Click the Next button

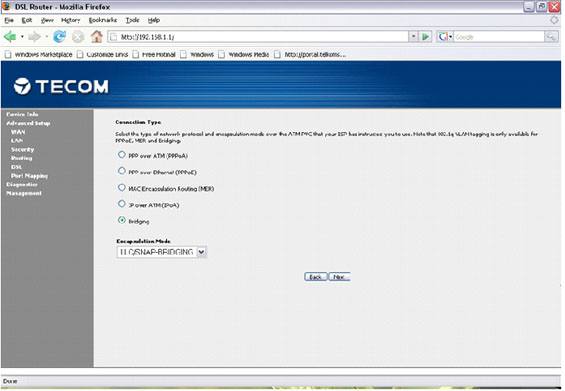339,277
